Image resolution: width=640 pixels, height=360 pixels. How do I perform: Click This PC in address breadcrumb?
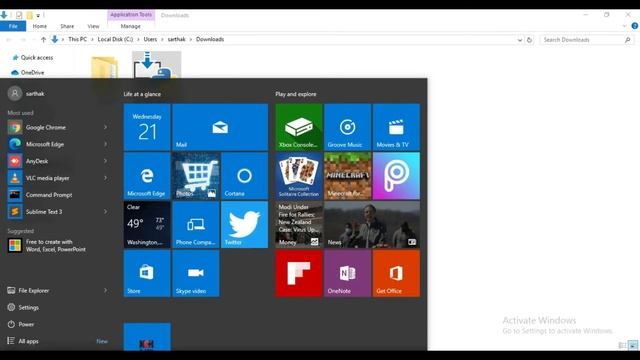pyautogui.click(x=78, y=39)
